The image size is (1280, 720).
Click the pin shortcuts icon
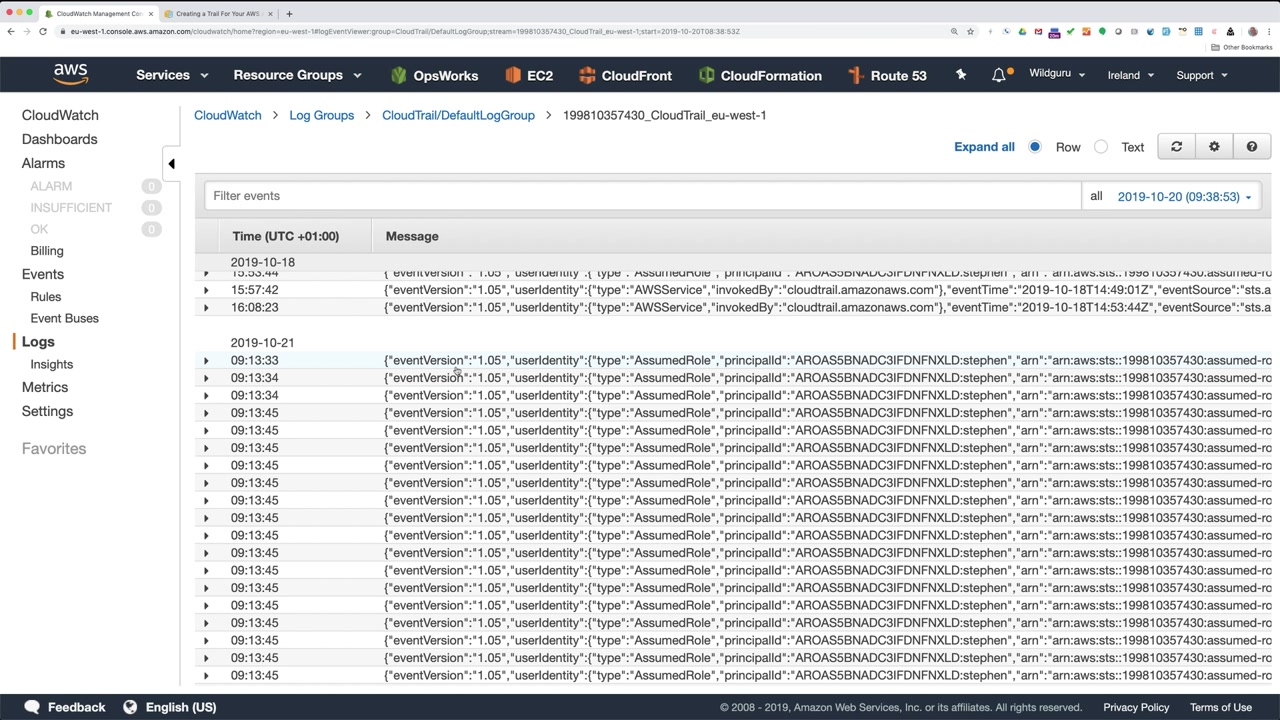point(961,75)
